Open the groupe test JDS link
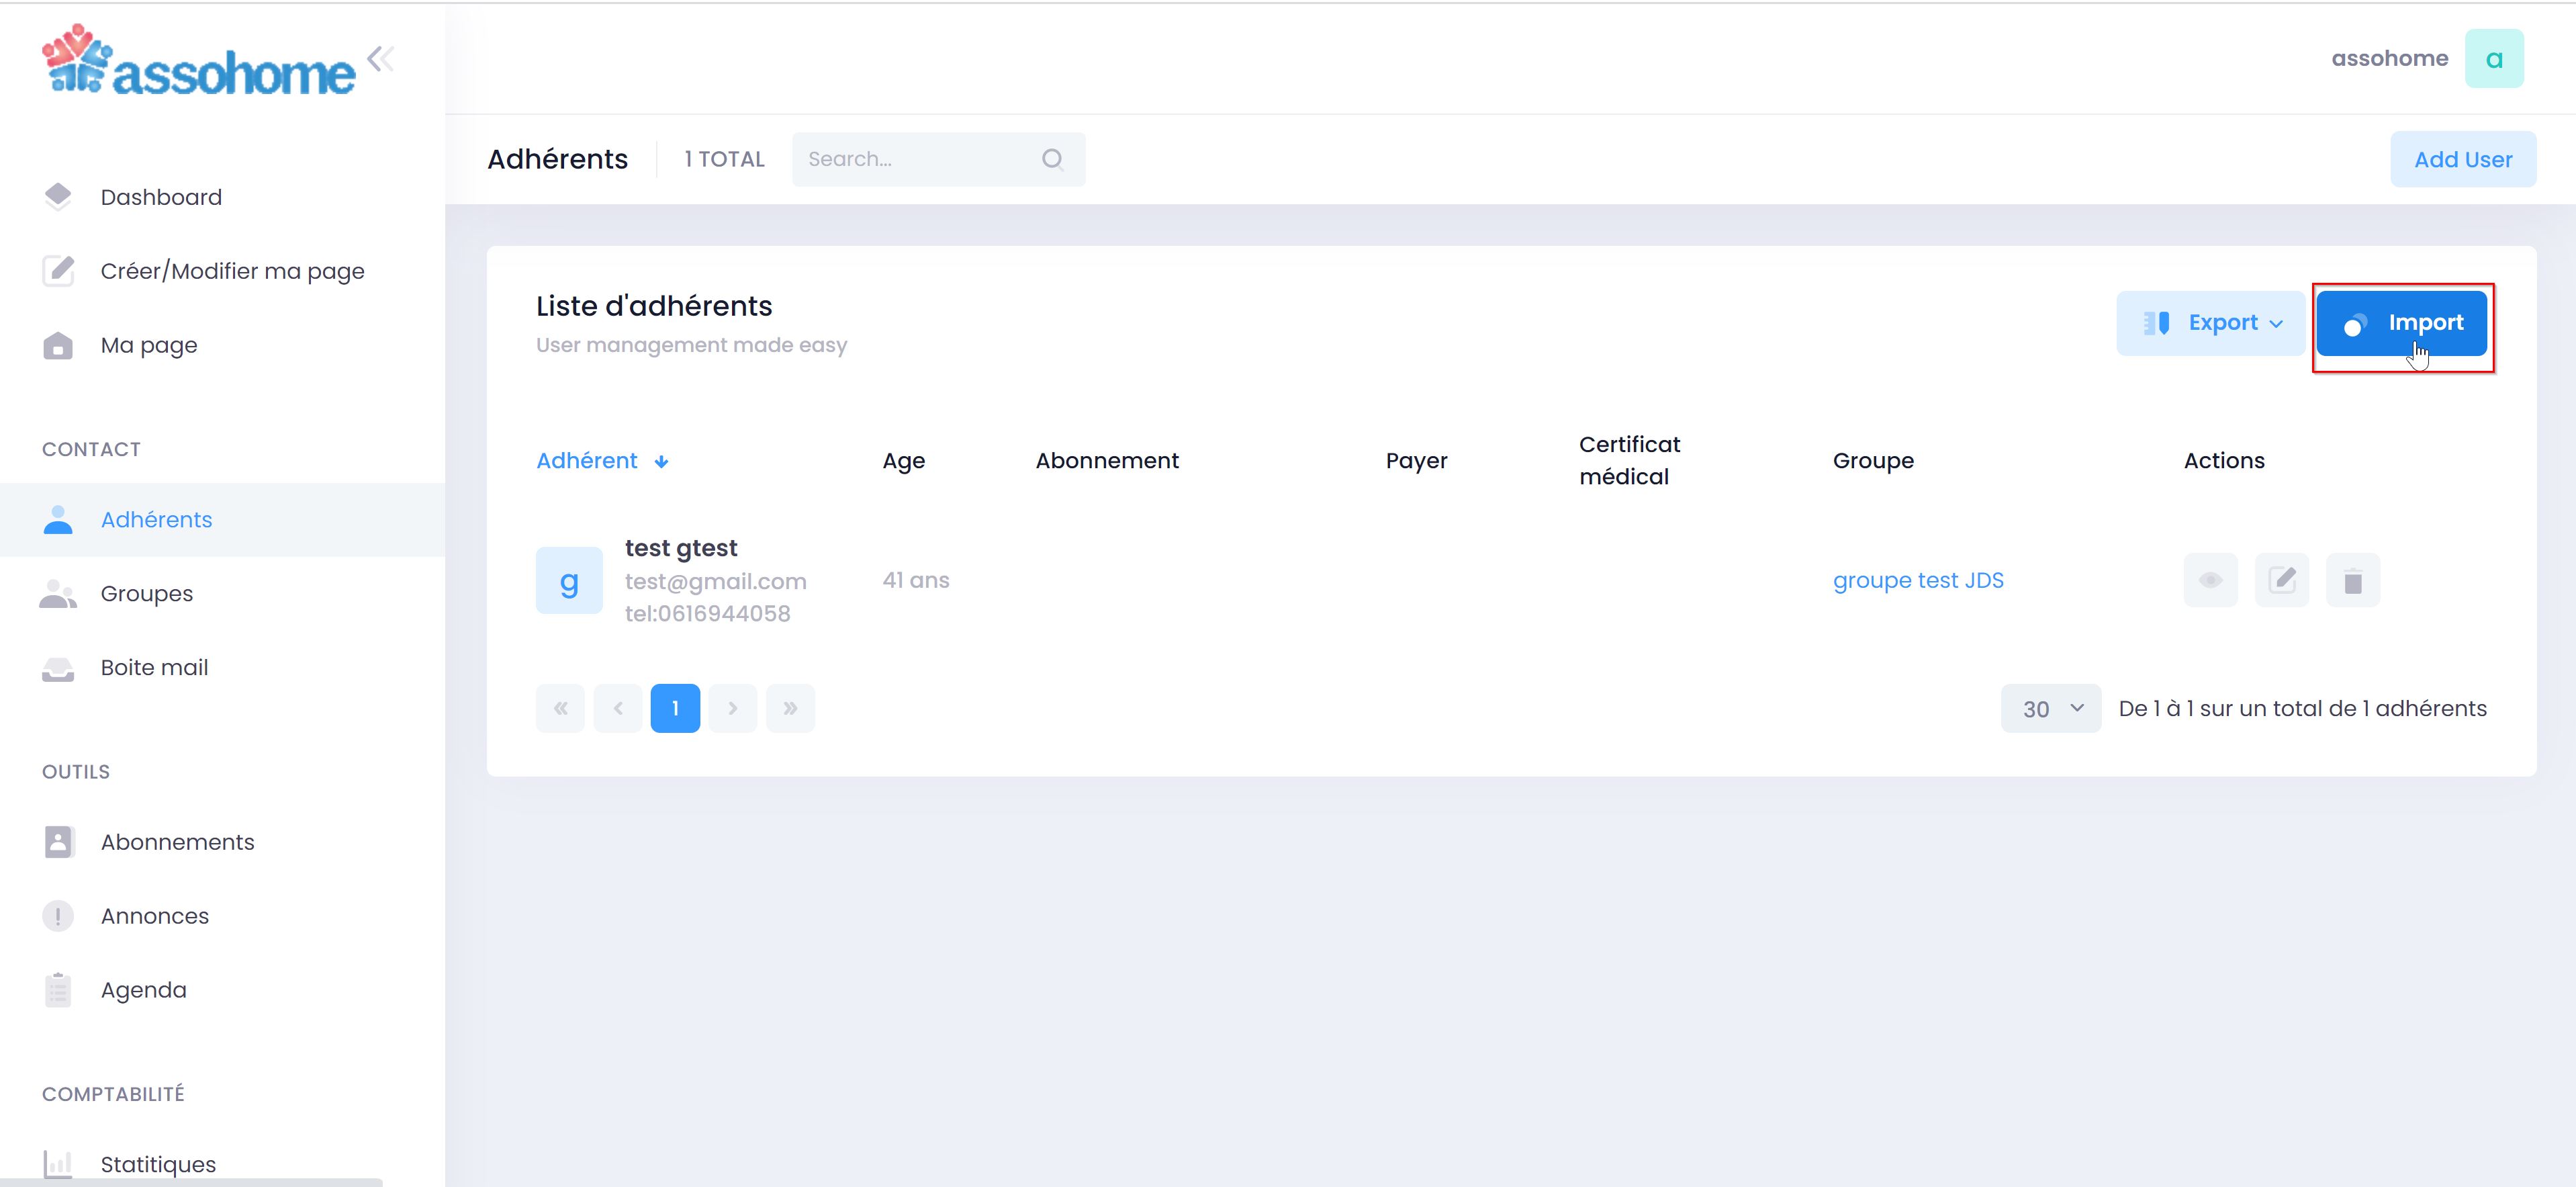Screen dimensions: 2576x1187 [1917, 580]
